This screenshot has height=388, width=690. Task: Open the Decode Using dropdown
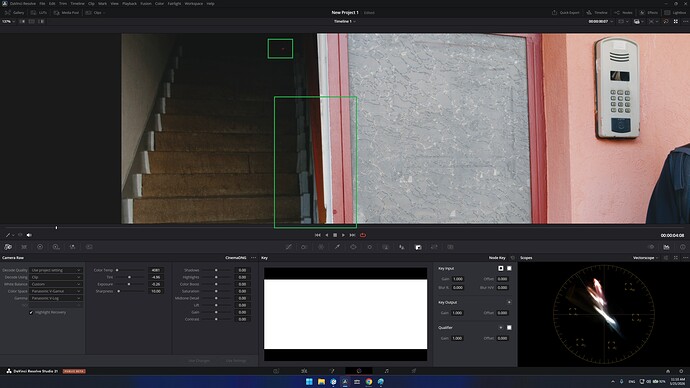point(56,277)
